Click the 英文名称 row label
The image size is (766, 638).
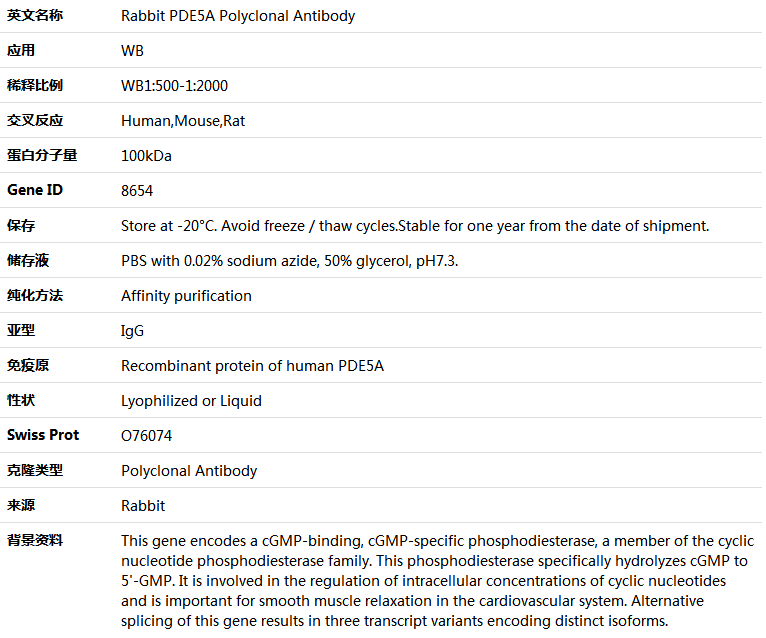pyautogui.click(x=35, y=16)
